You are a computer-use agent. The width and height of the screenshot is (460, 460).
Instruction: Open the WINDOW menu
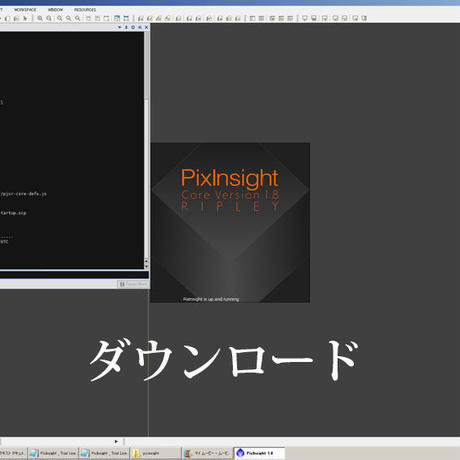pyautogui.click(x=55, y=10)
